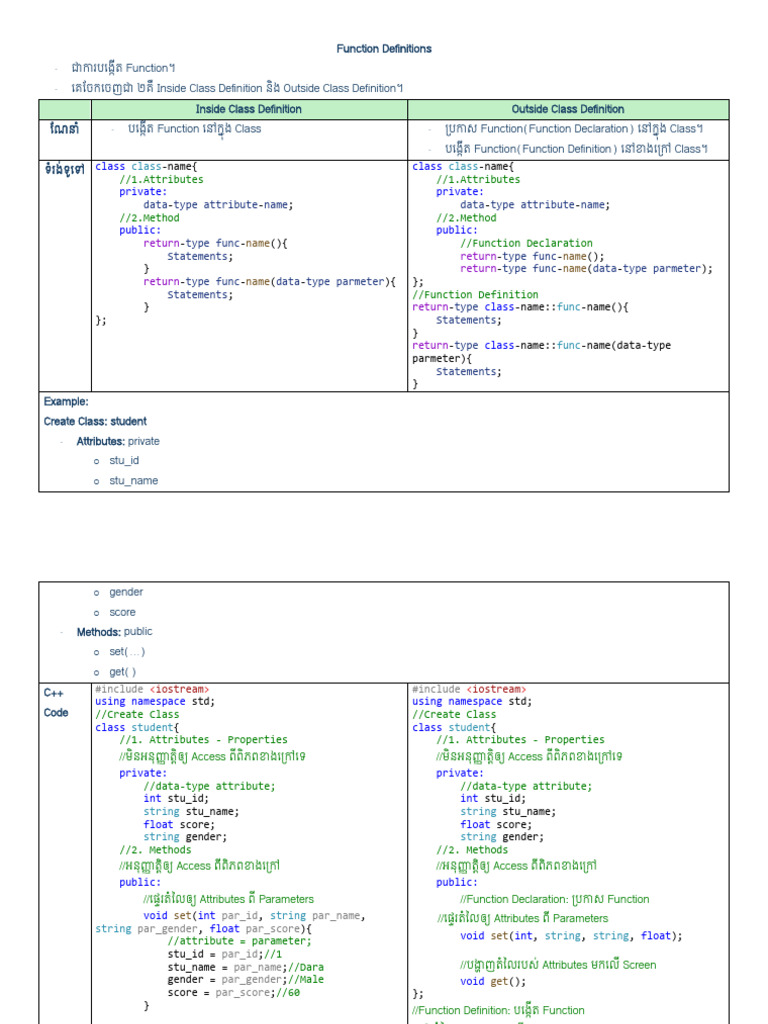This screenshot has height=1024, width=768.
Task: Click the 'set(...)' bullet list item
Action: point(127,652)
